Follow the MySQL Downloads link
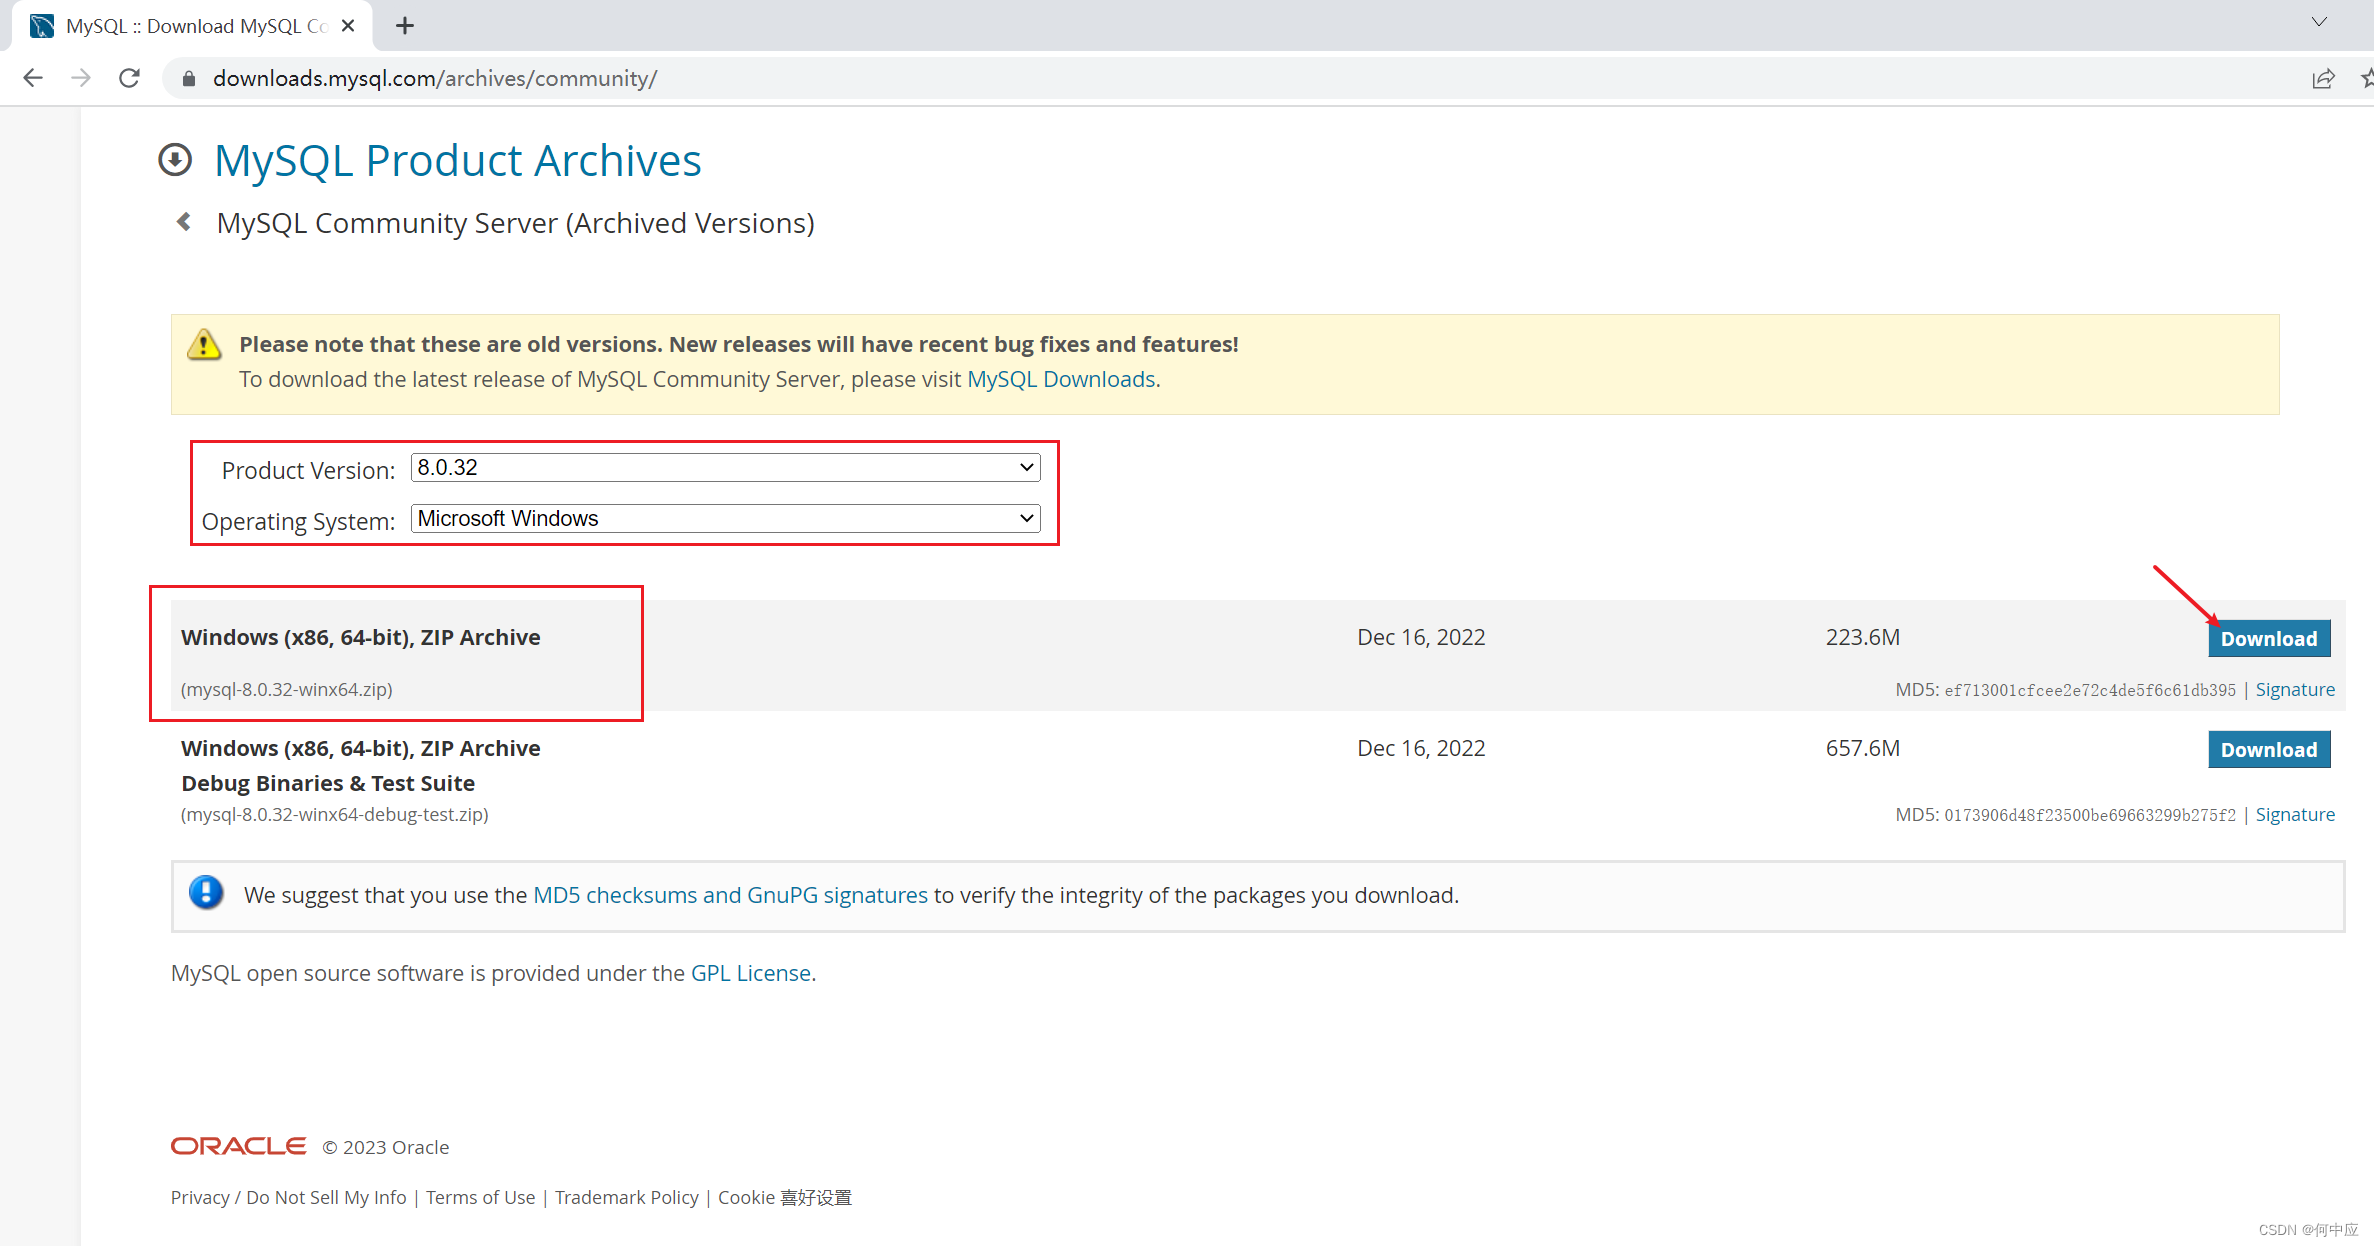2374x1246 pixels. tap(1061, 379)
